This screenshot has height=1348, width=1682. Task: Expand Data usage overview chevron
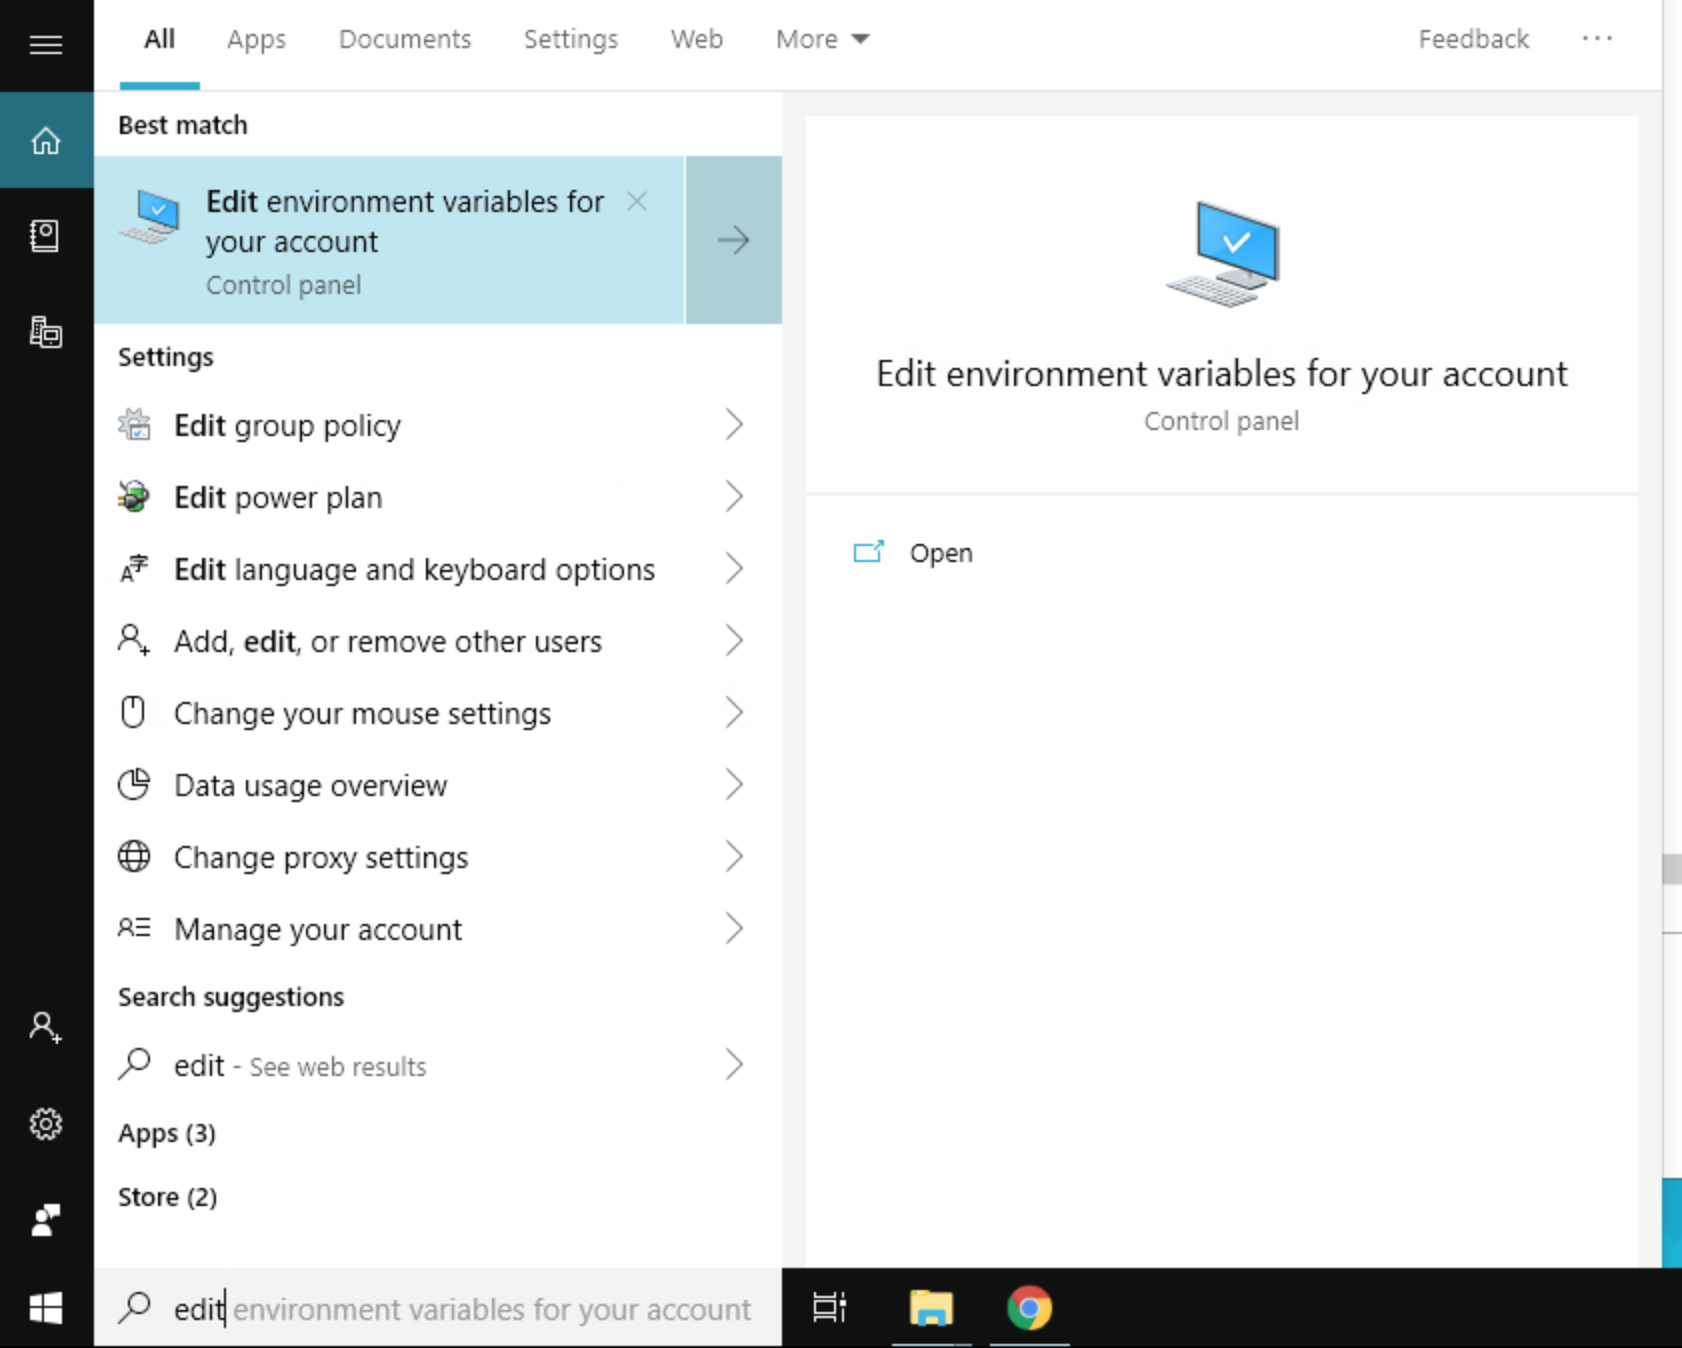click(734, 785)
